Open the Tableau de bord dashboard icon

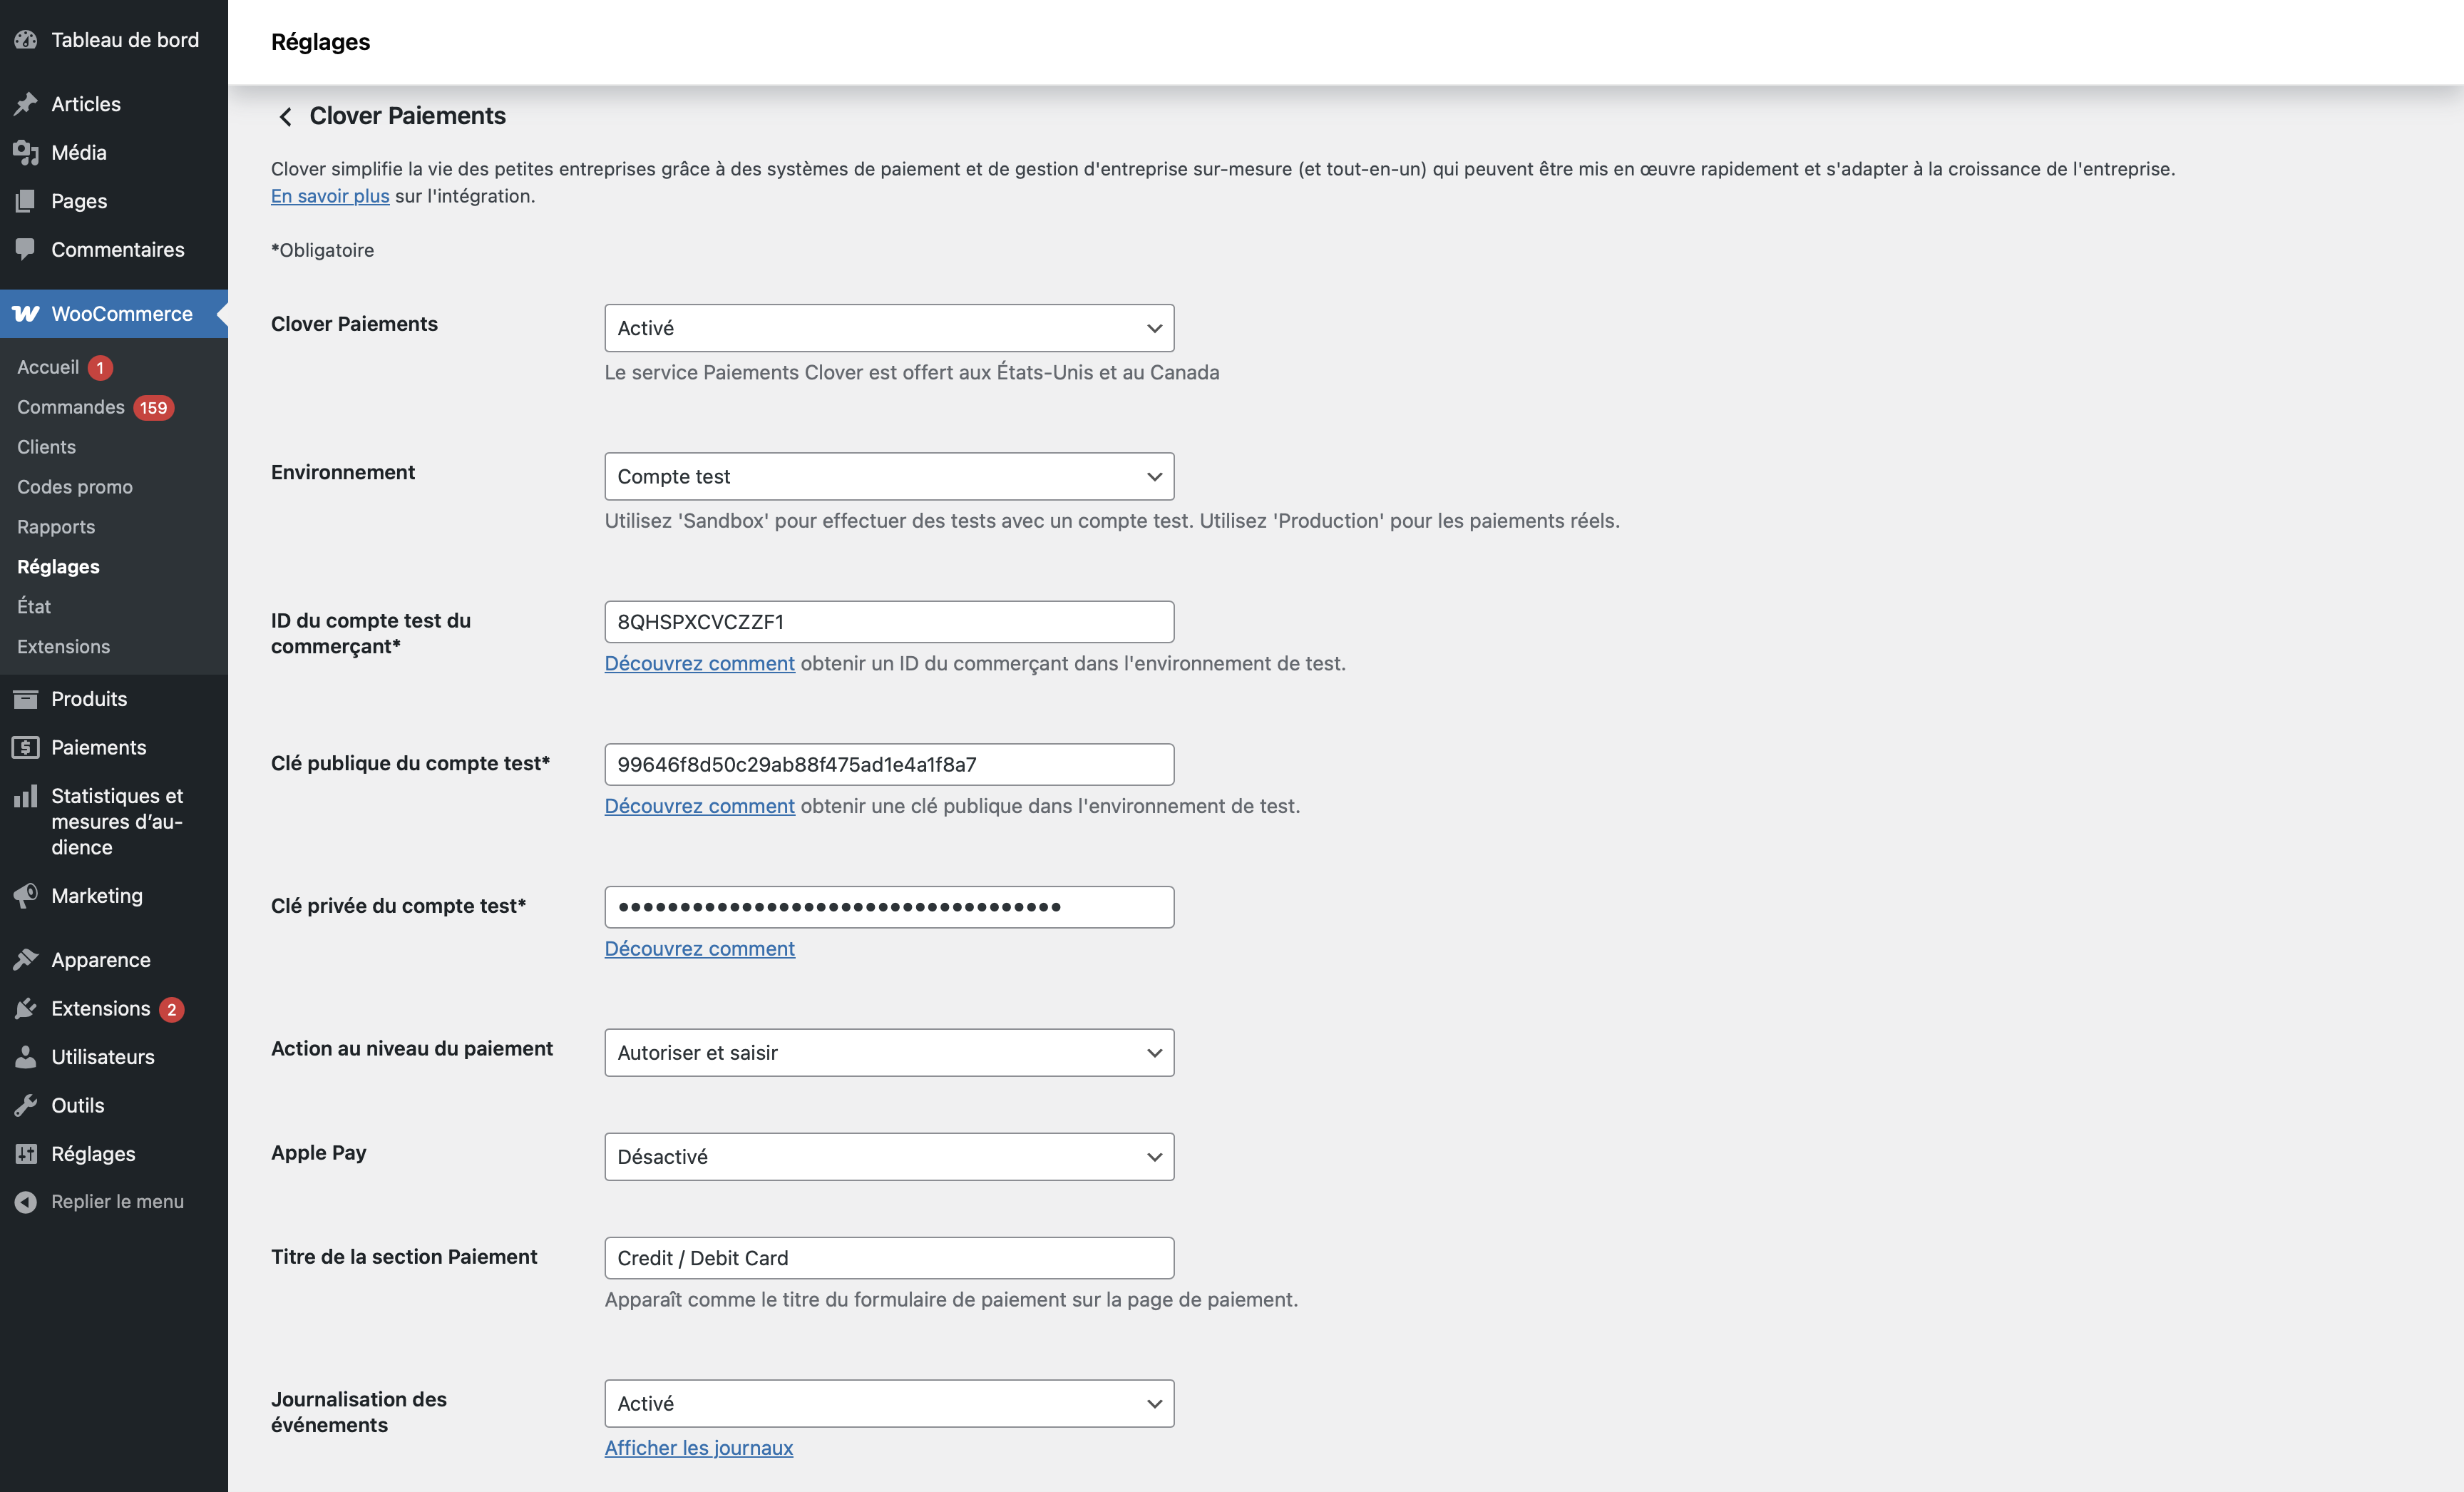pyautogui.click(x=26, y=40)
